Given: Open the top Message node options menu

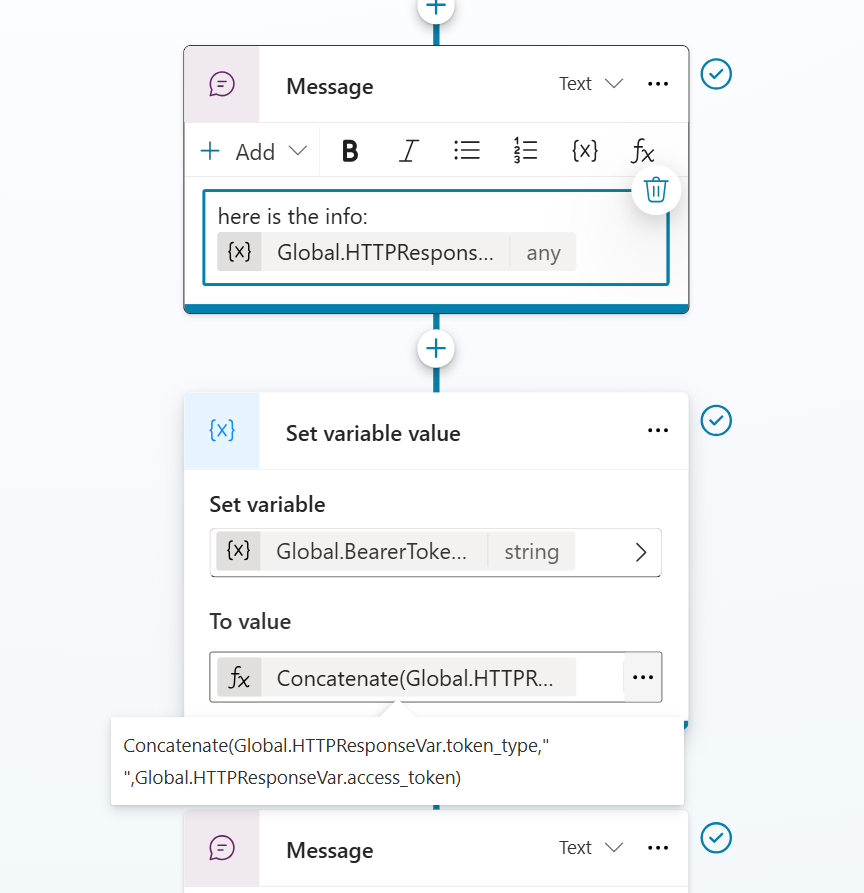Looking at the screenshot, I should tap(657, 84).
